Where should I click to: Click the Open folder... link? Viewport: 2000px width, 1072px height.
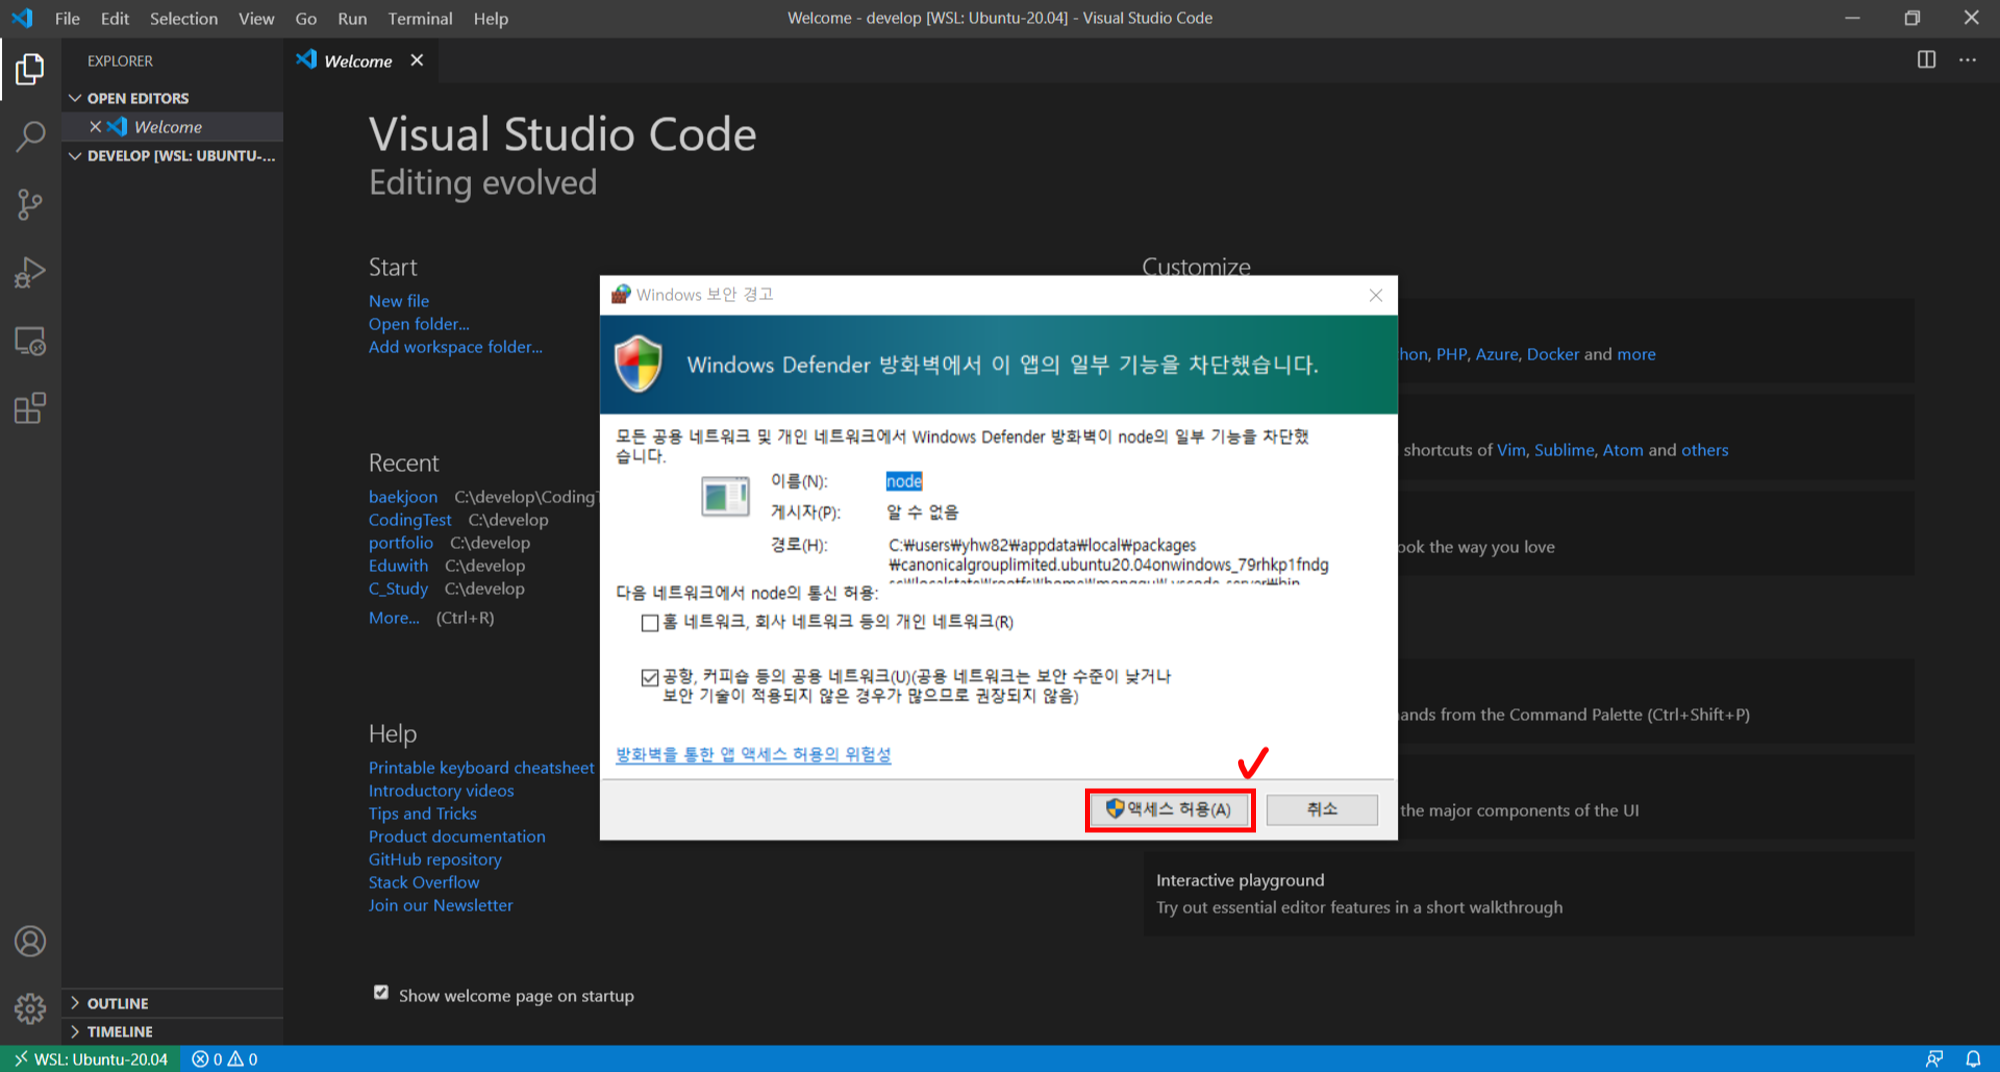[418, 324]
